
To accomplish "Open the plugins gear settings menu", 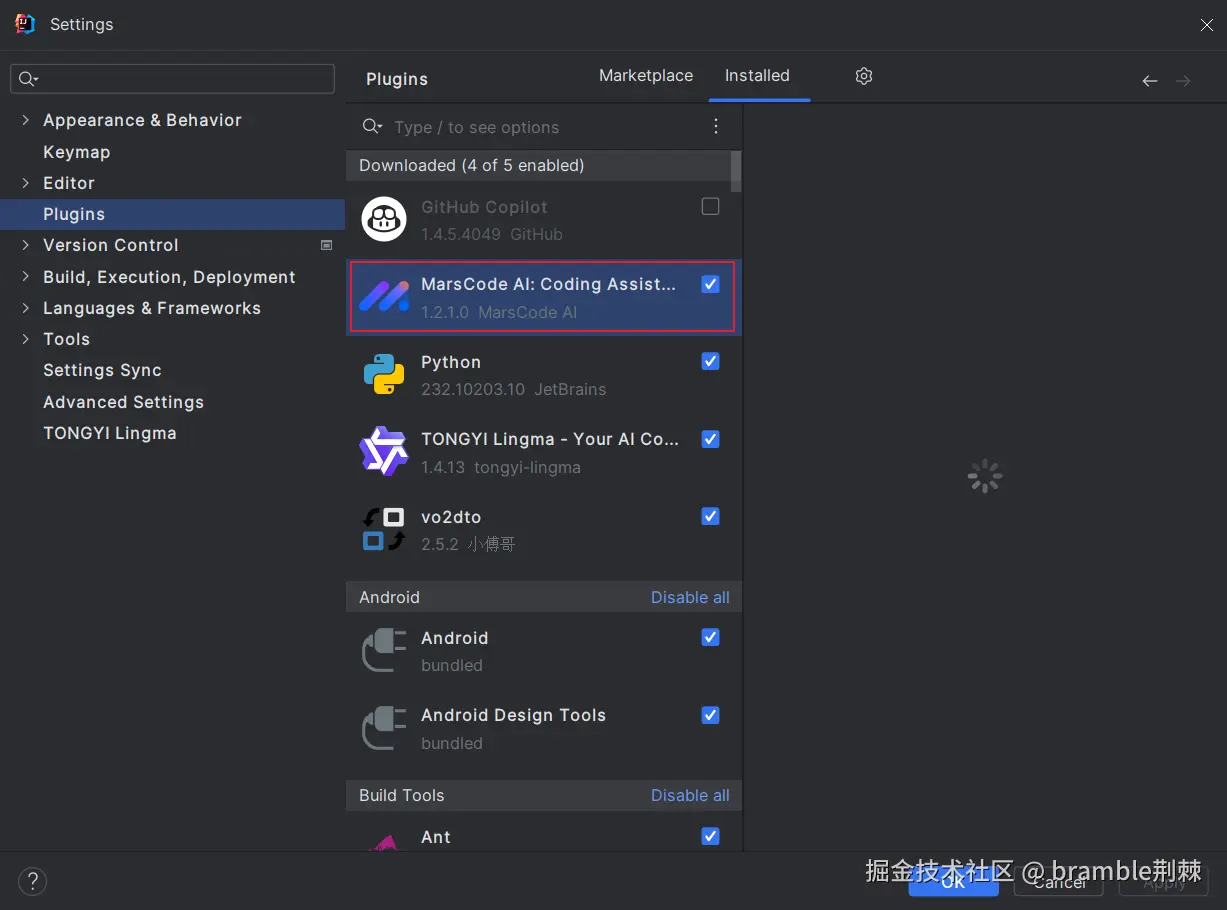I will pos(864,76).
